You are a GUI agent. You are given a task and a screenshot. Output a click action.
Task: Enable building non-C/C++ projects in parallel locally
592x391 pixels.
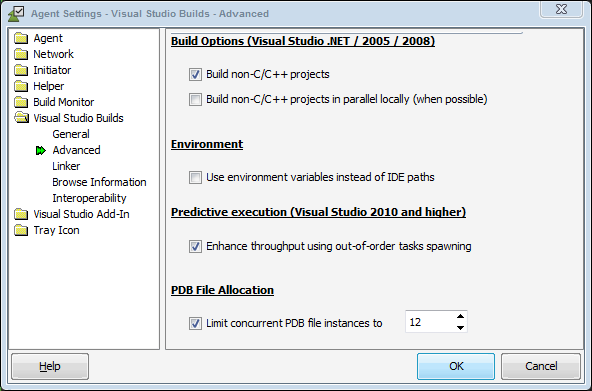[x=195, y=99]
